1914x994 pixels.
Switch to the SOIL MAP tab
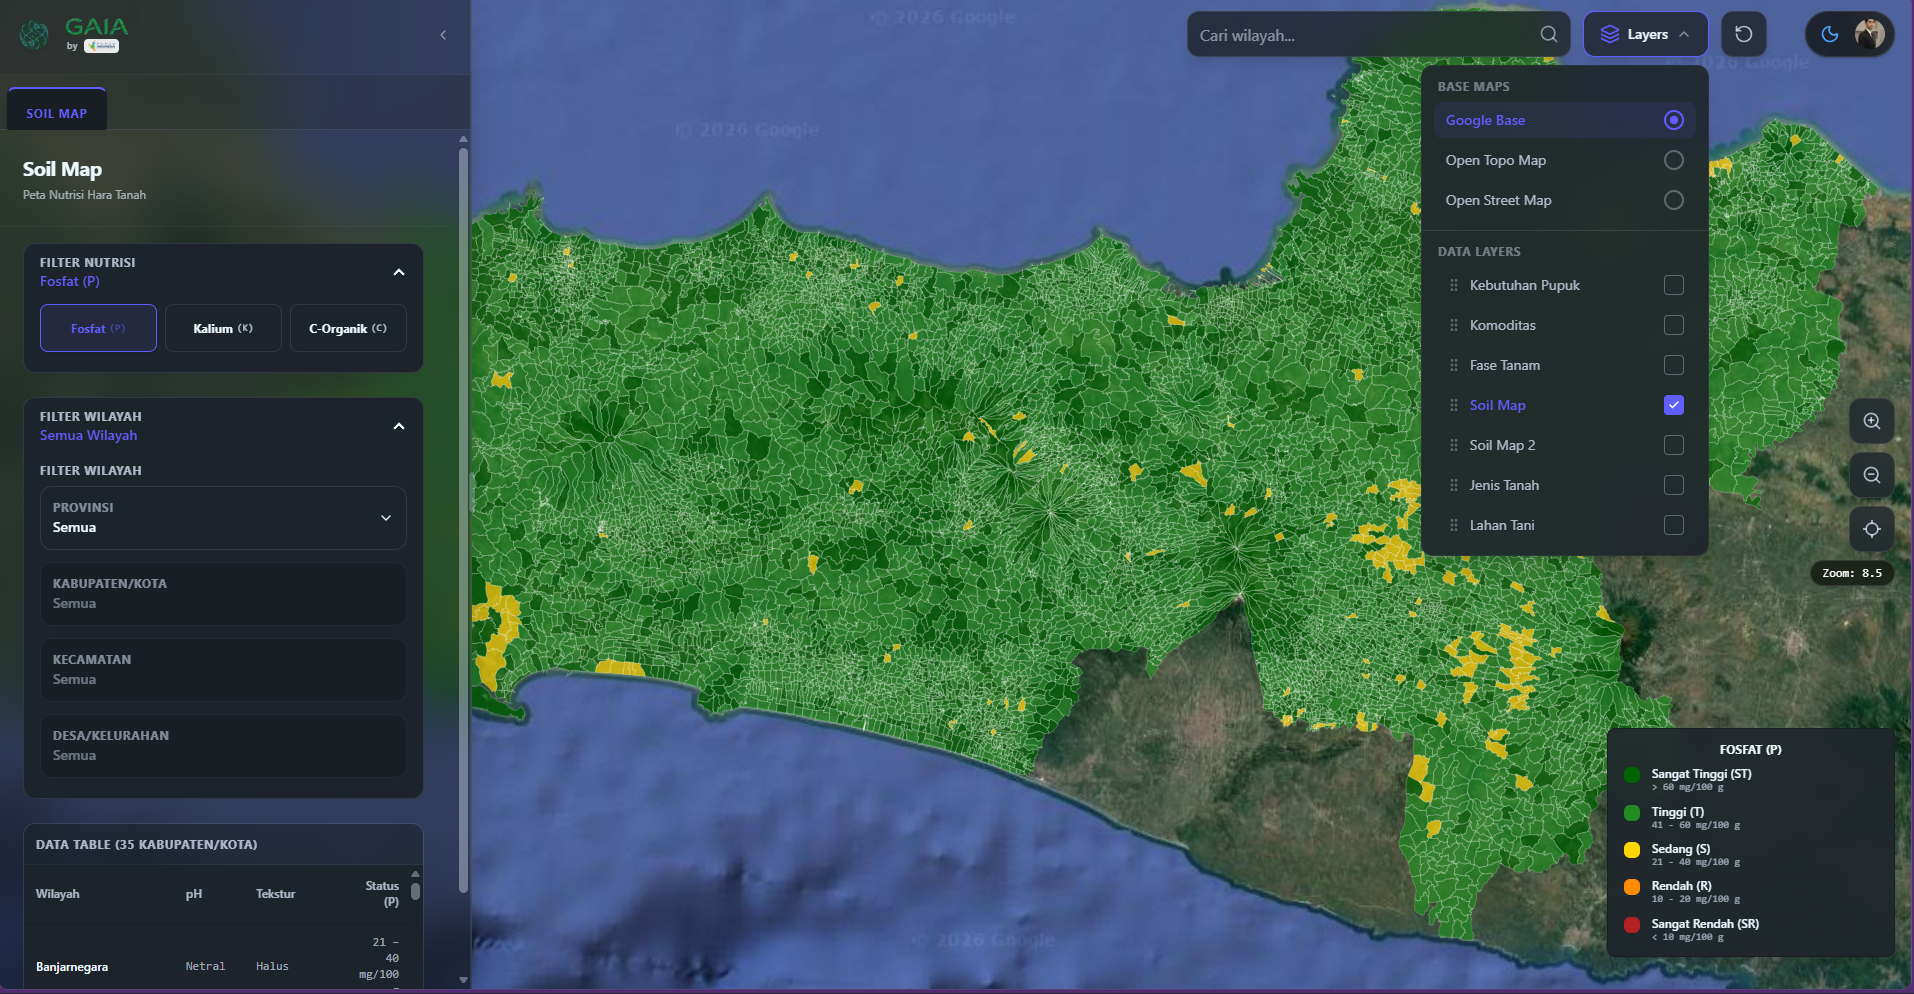point(57,113)
